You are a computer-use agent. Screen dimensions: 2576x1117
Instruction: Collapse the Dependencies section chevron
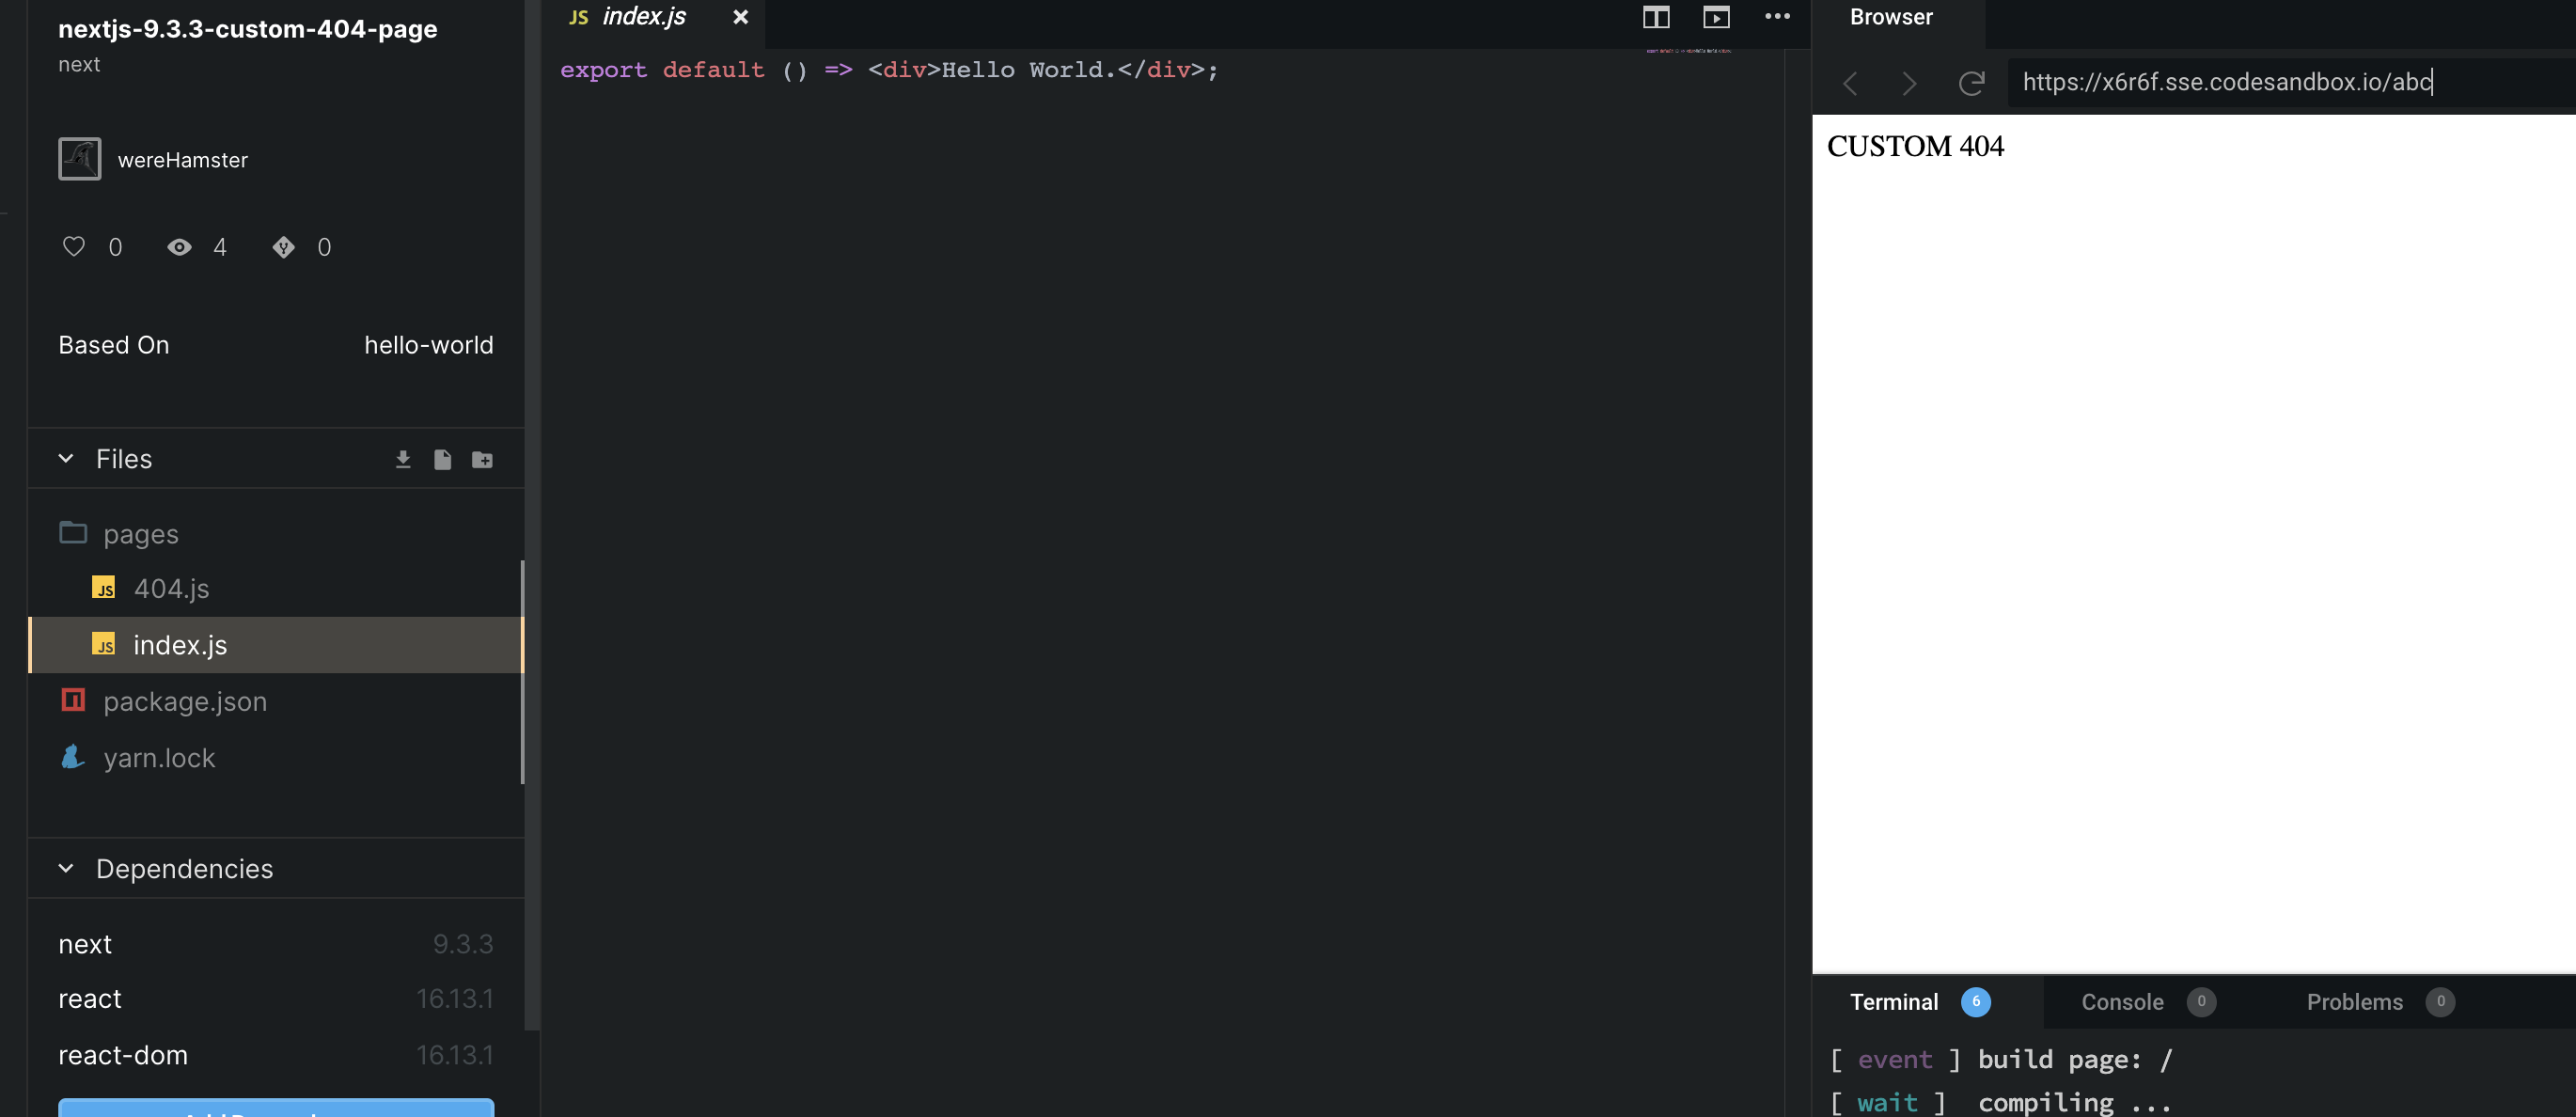click(66, 868)
